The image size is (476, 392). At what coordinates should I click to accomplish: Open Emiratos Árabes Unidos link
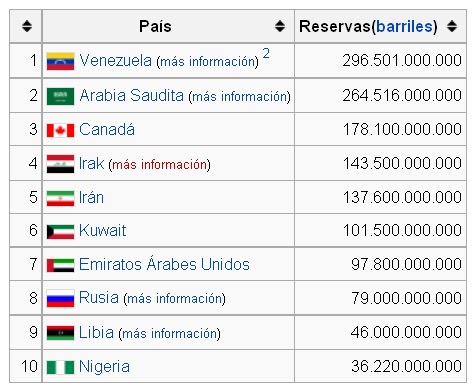coord(164,264)
